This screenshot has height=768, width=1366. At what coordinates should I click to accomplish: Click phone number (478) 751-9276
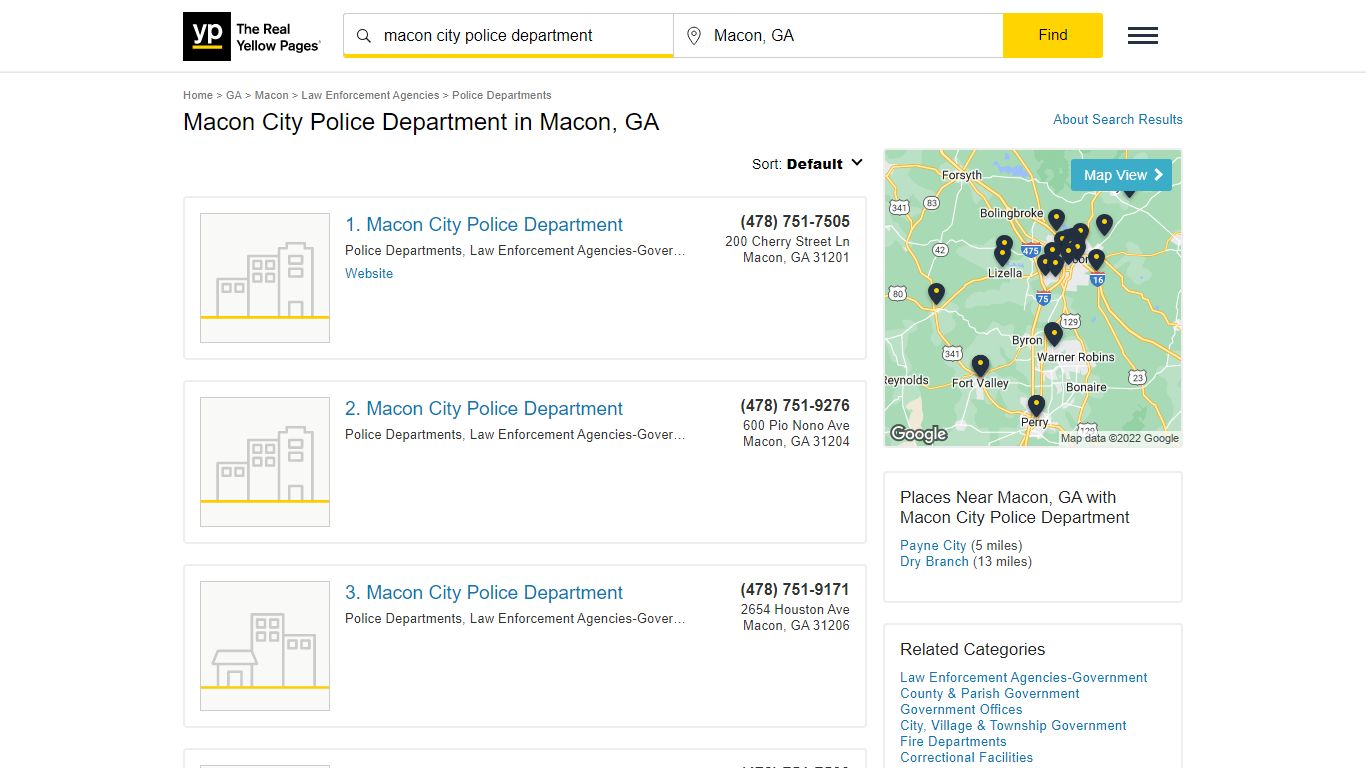coord(795,406)
